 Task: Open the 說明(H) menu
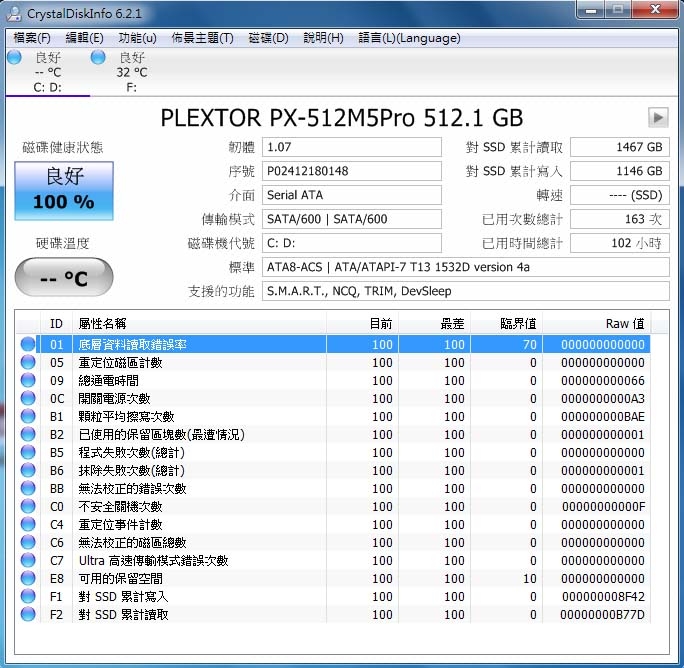click(323, 38)
